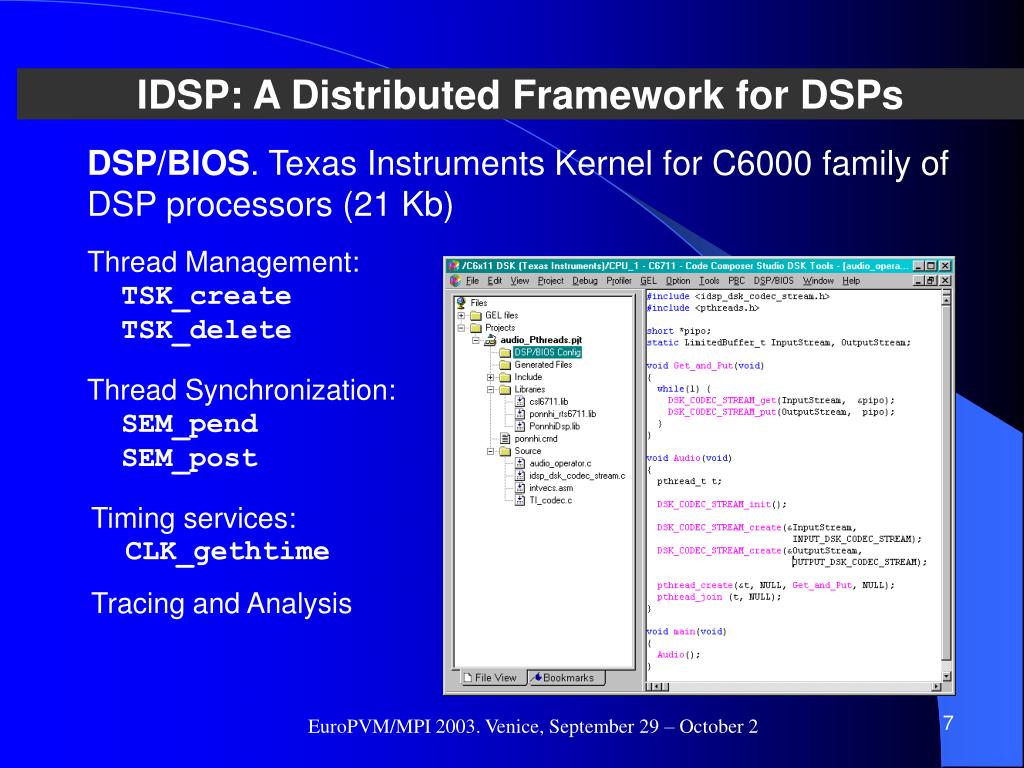Minimize the inner audio_operator document window
The width and height of the screenshot is (1024, 768).
point(919,281)
